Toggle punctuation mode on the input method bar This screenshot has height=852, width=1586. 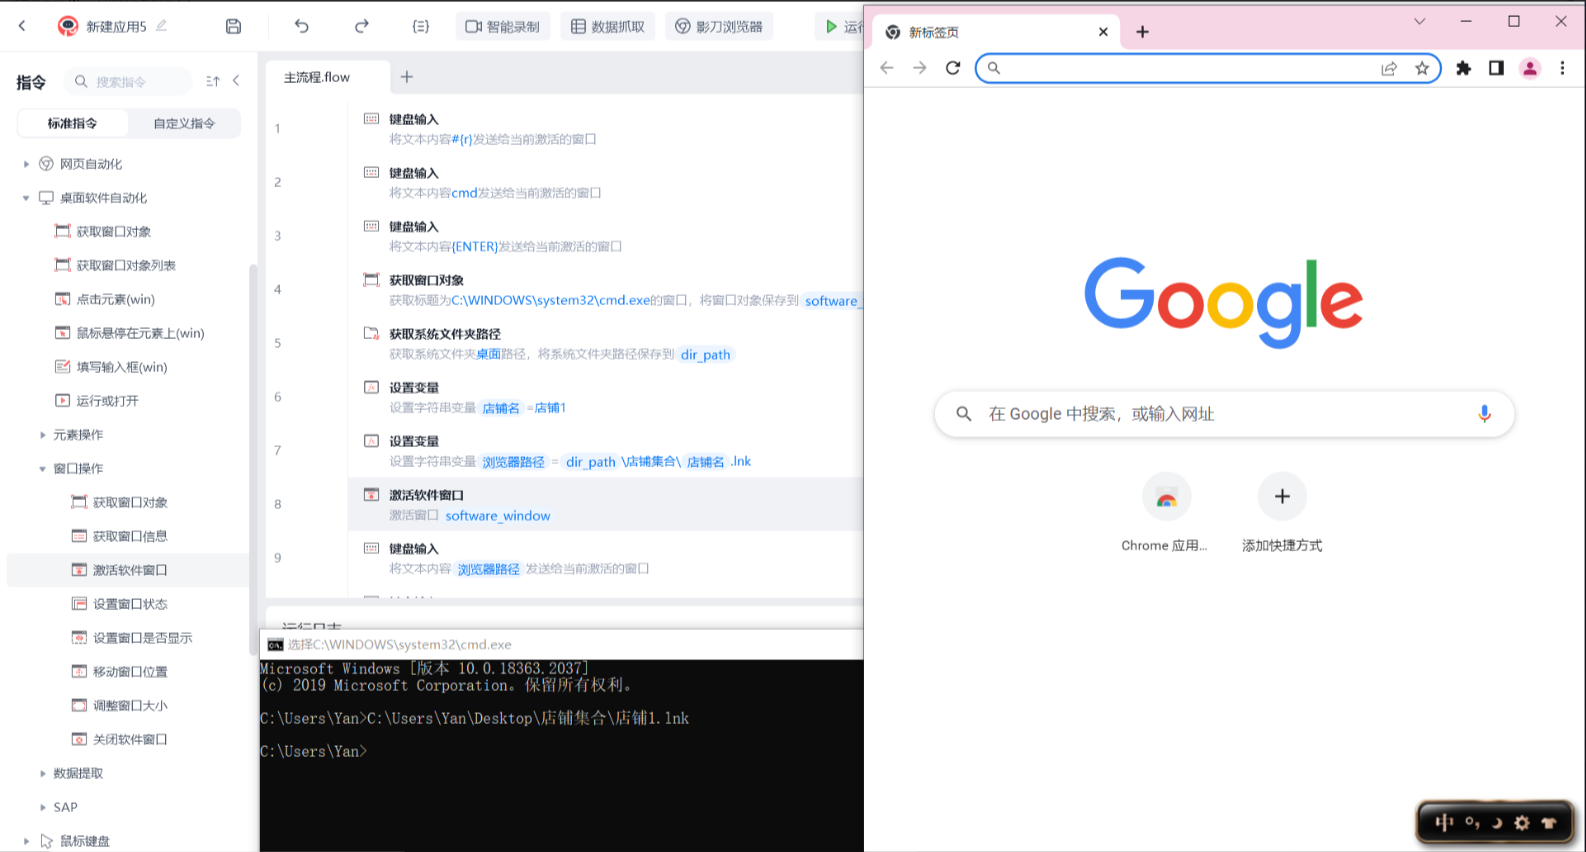click(1472, 823)
